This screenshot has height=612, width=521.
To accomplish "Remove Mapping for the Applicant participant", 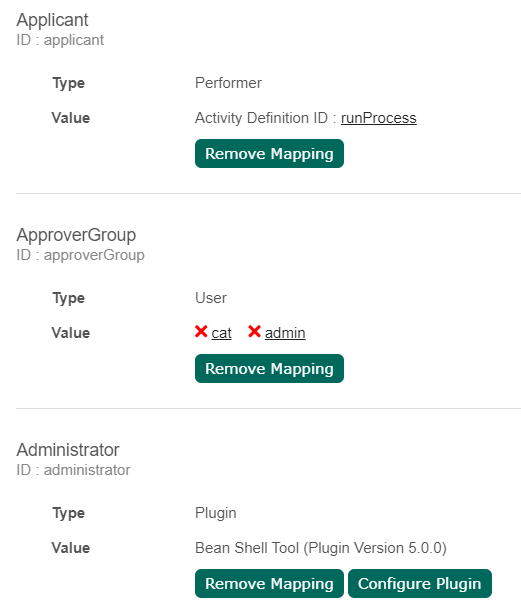I will click(269, 153).
